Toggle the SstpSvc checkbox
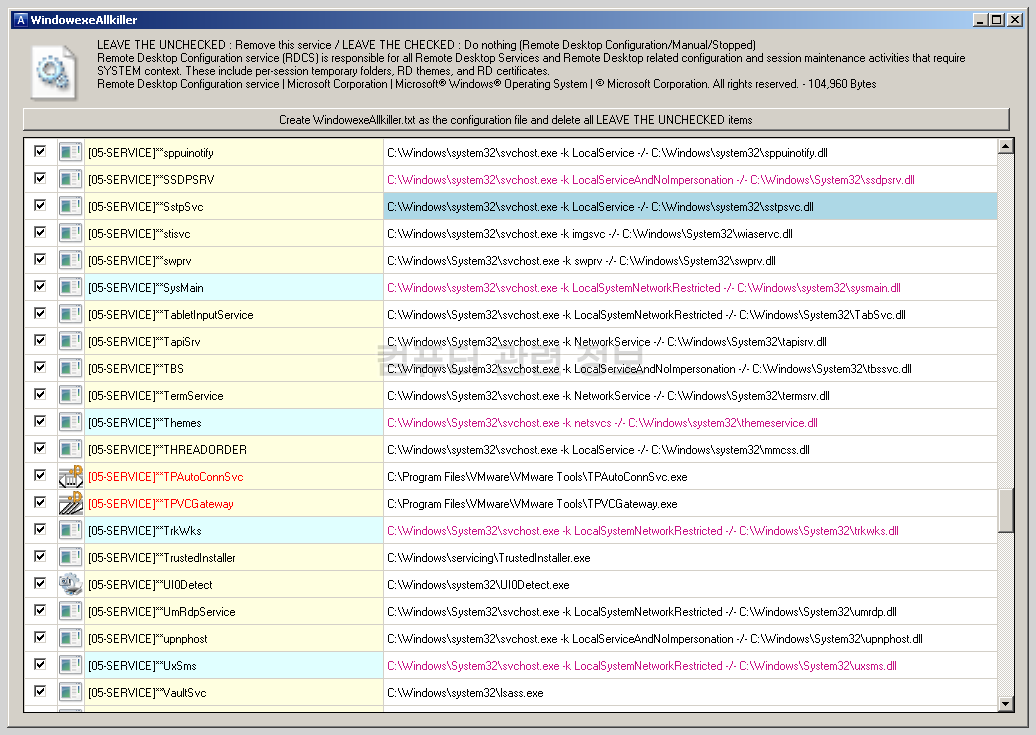 (40, 206)
